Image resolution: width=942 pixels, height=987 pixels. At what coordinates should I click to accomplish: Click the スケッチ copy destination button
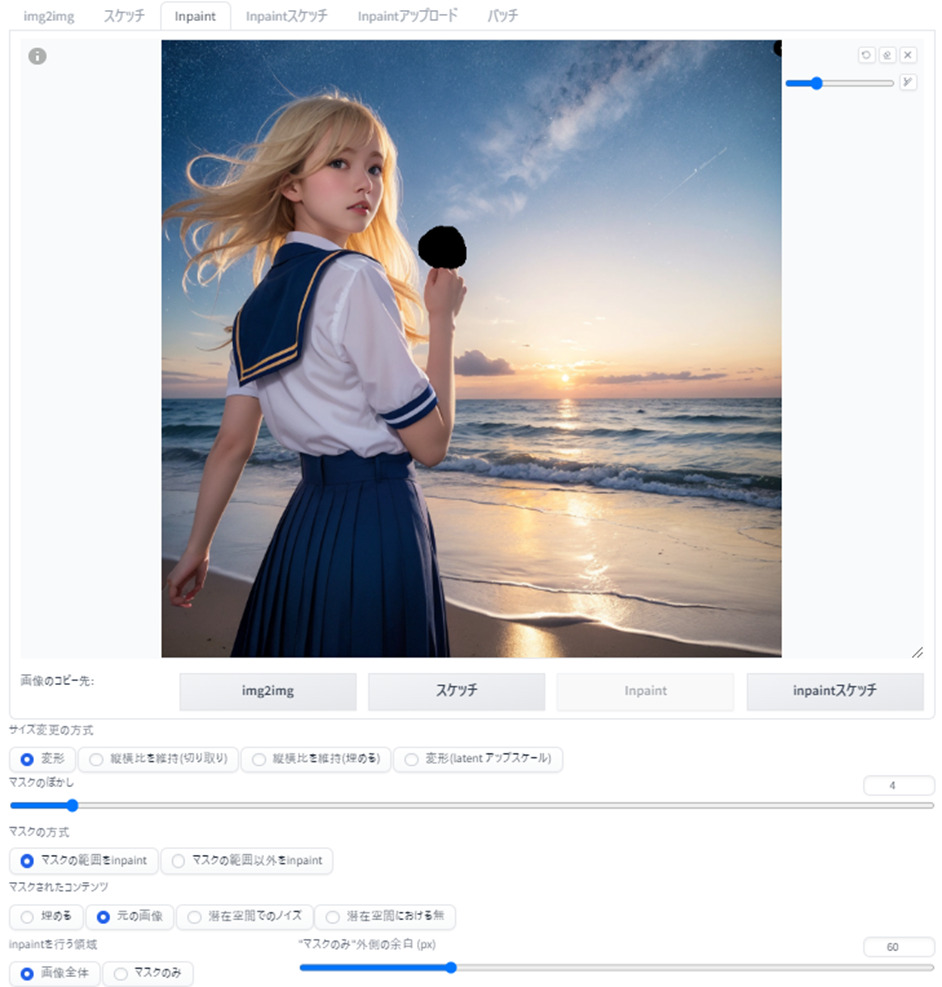click(457, 691)
